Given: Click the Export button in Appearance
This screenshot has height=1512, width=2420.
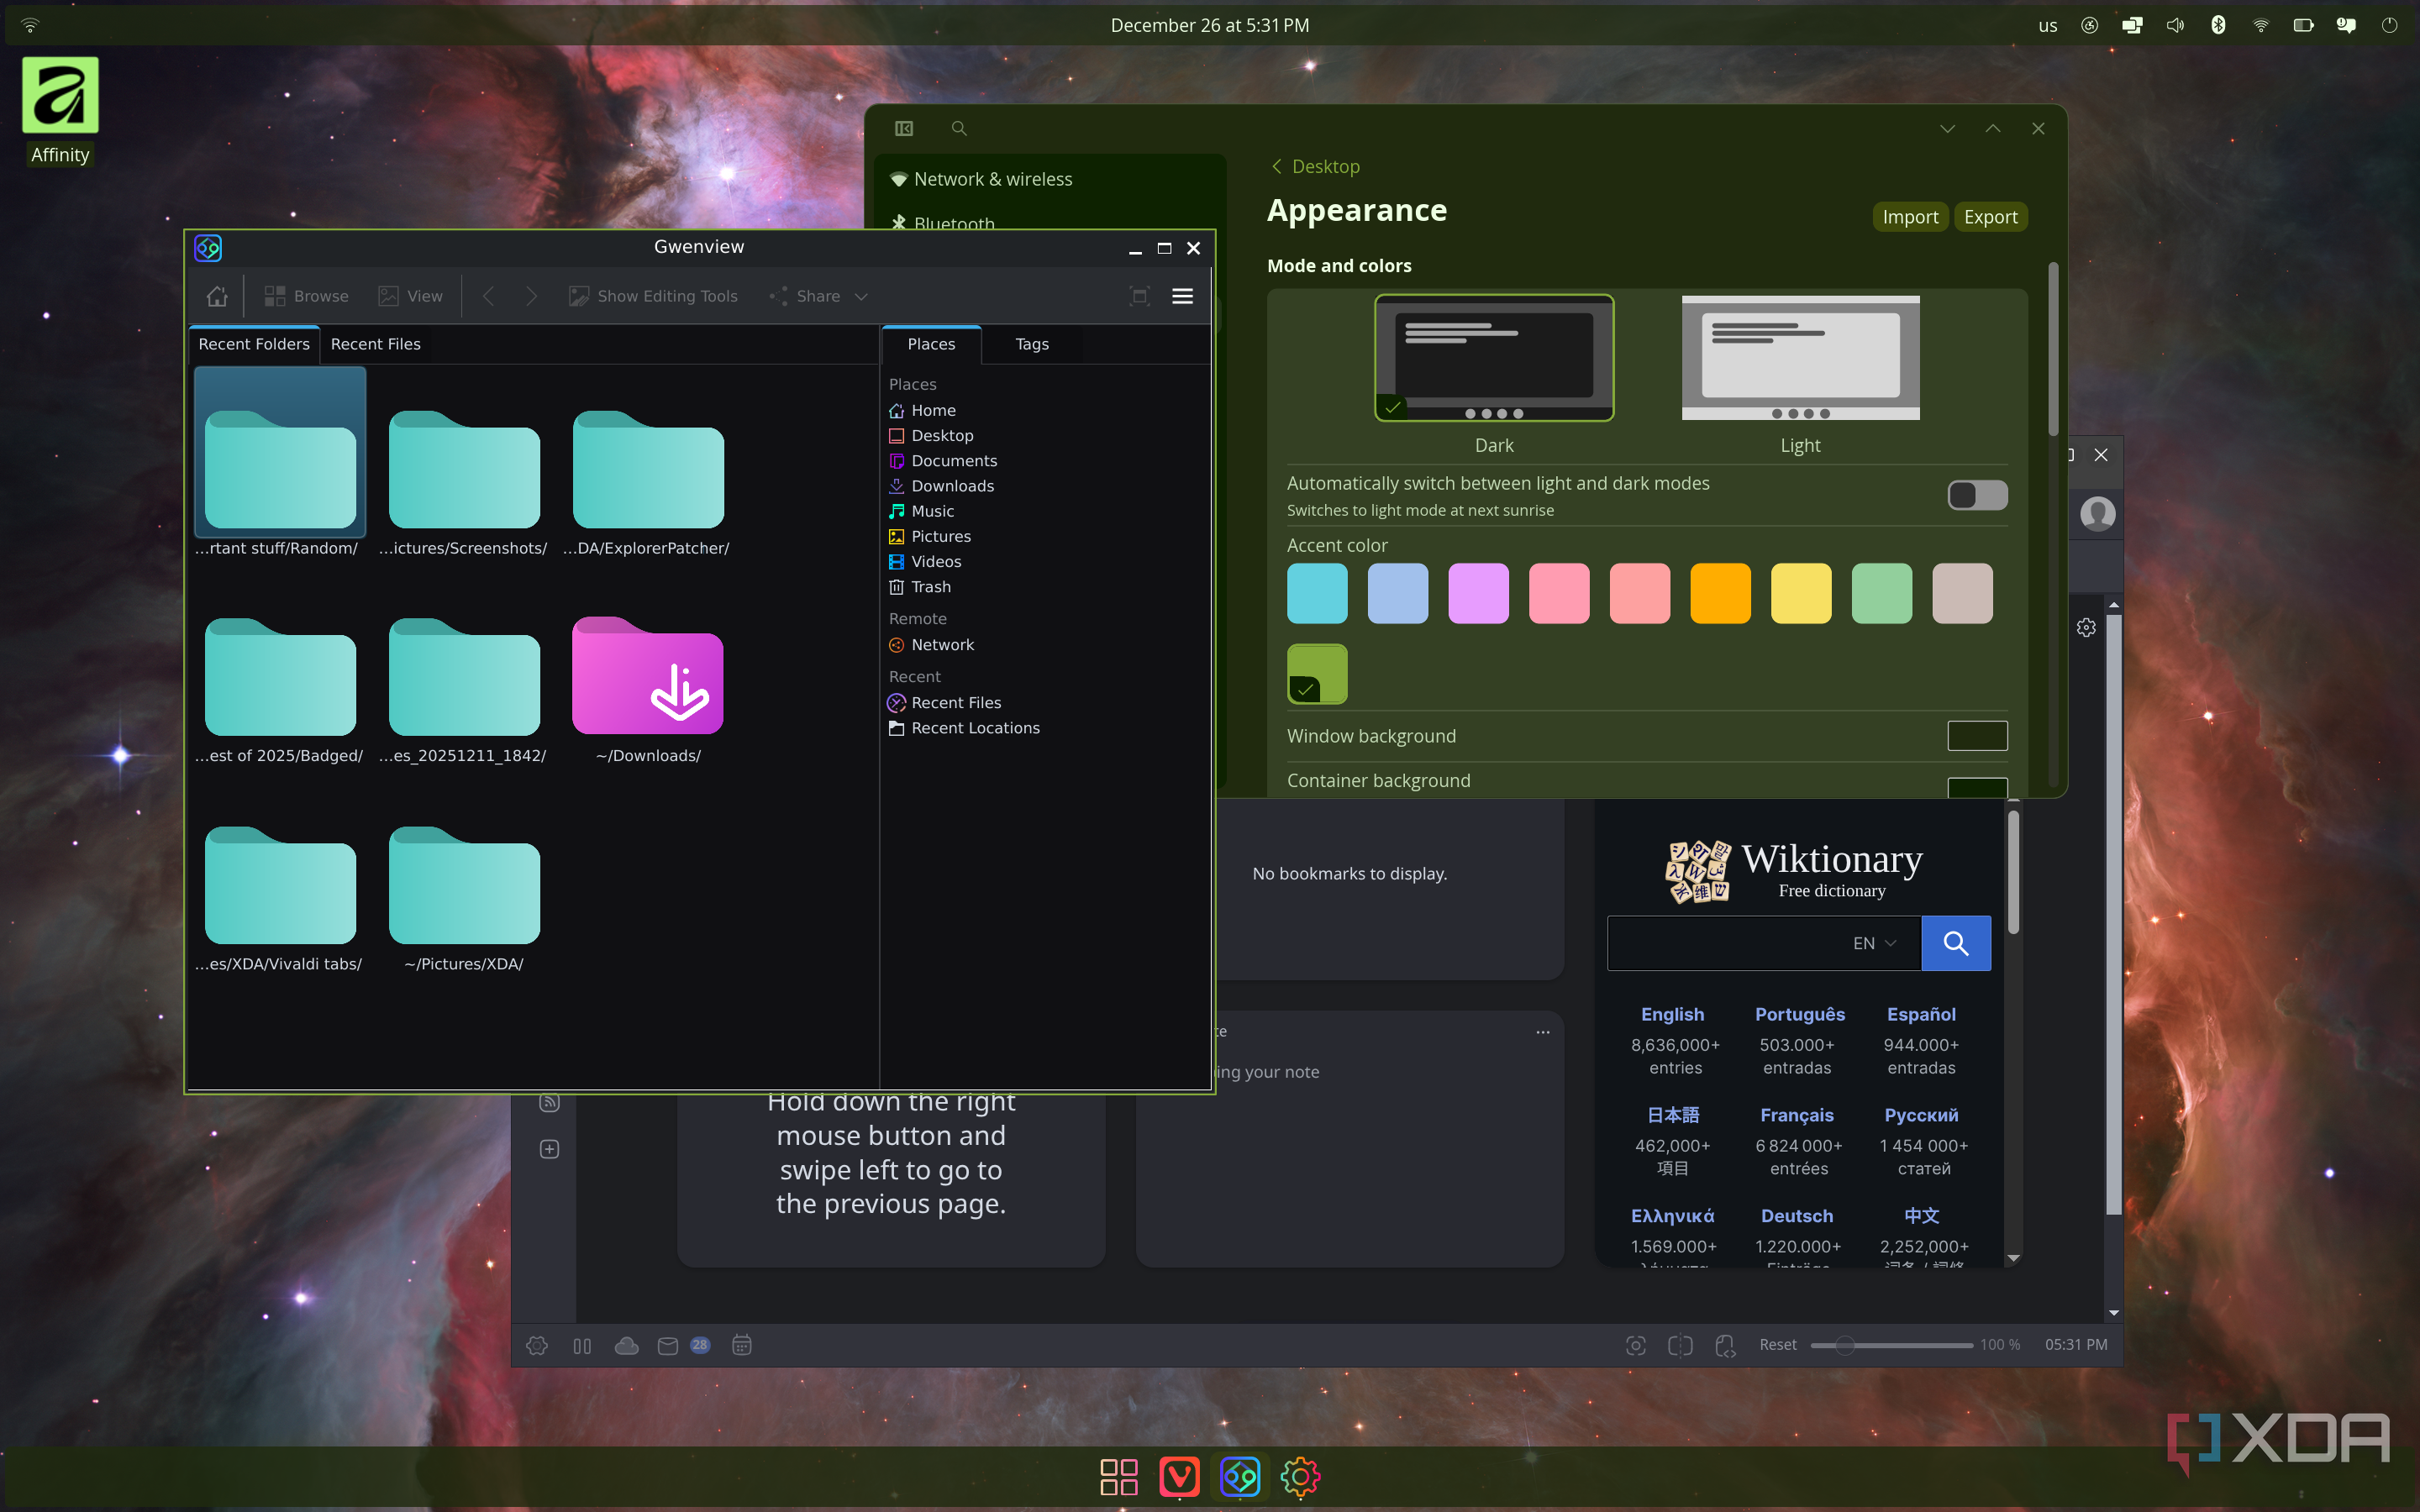Looking at the screenshot, I should (1990, 217).
